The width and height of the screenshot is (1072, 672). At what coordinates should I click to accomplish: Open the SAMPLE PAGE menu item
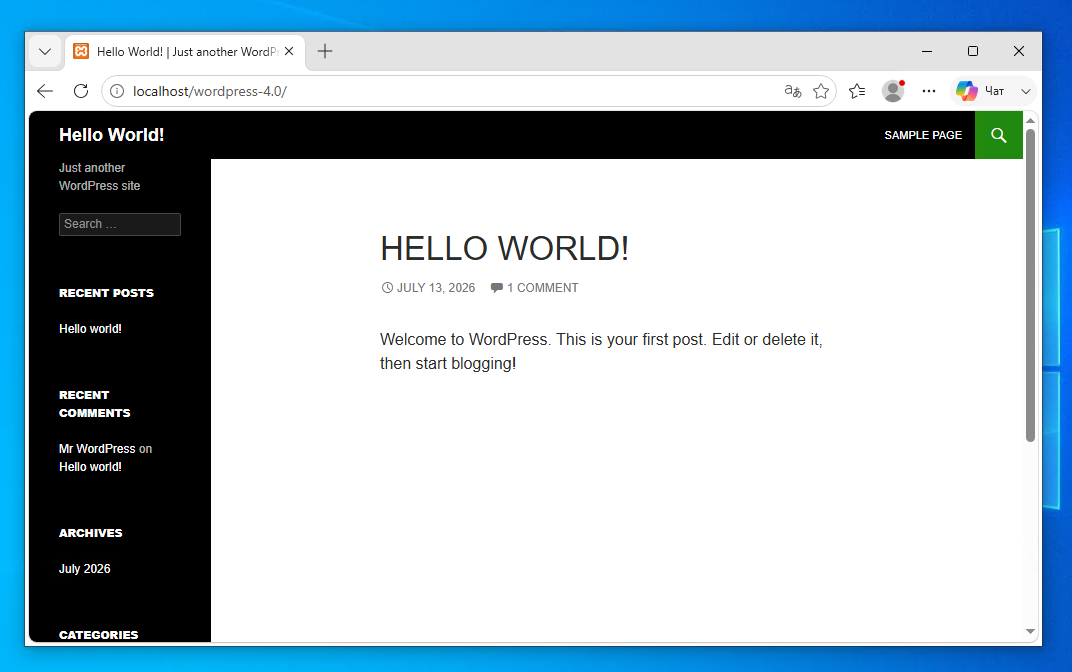click(923, 135)
